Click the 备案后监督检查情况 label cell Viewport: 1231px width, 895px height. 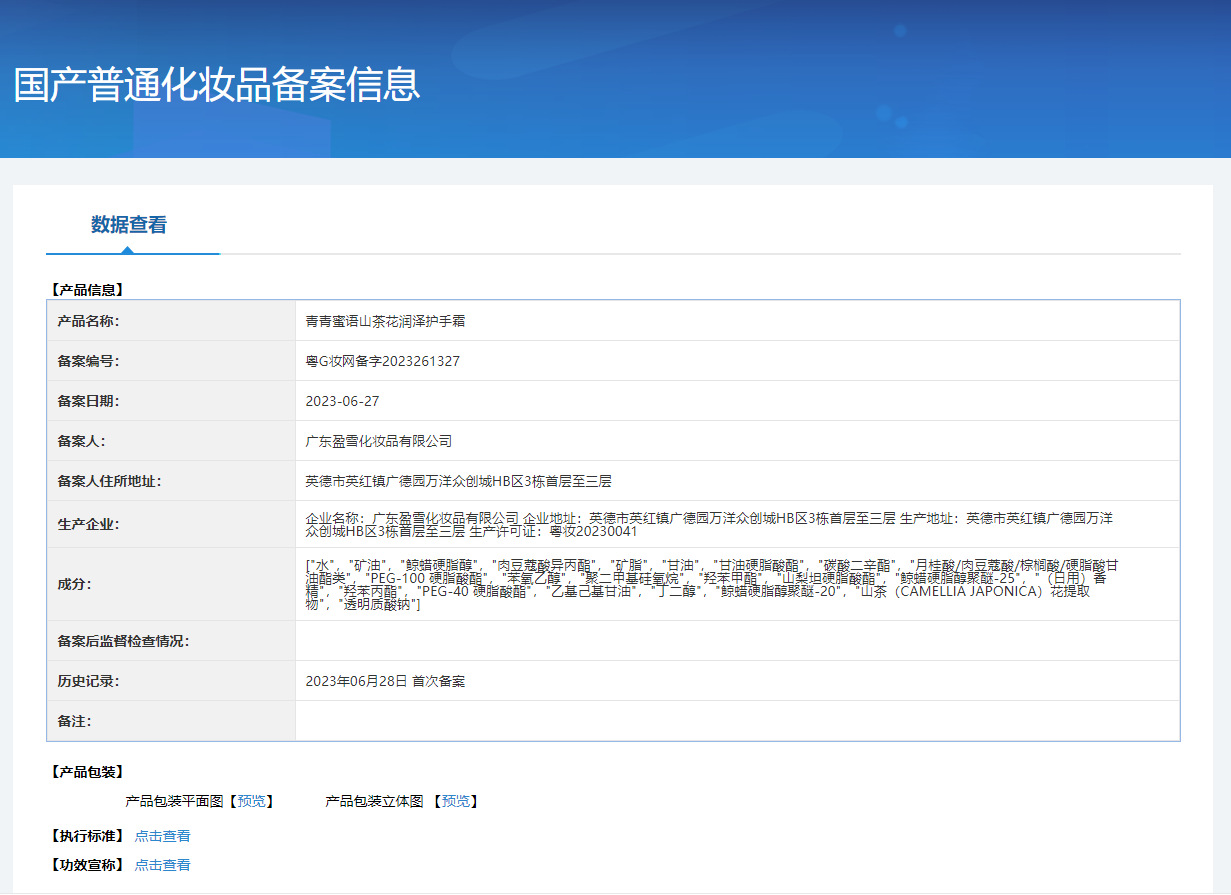171,641
